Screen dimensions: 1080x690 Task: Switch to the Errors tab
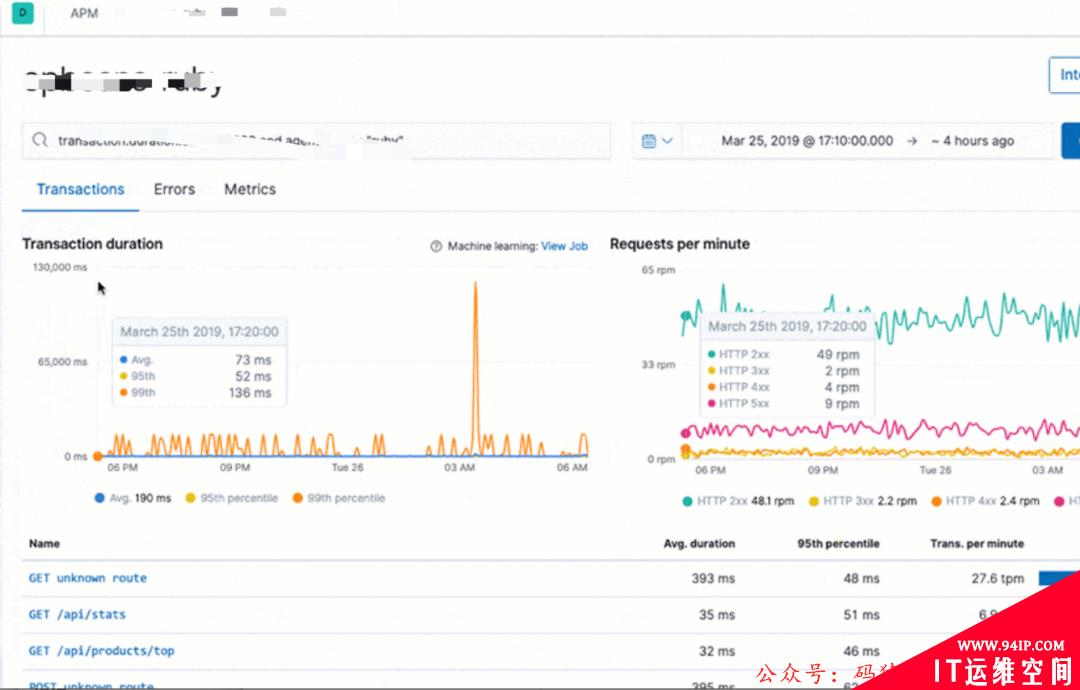click(x=174, y=189)
